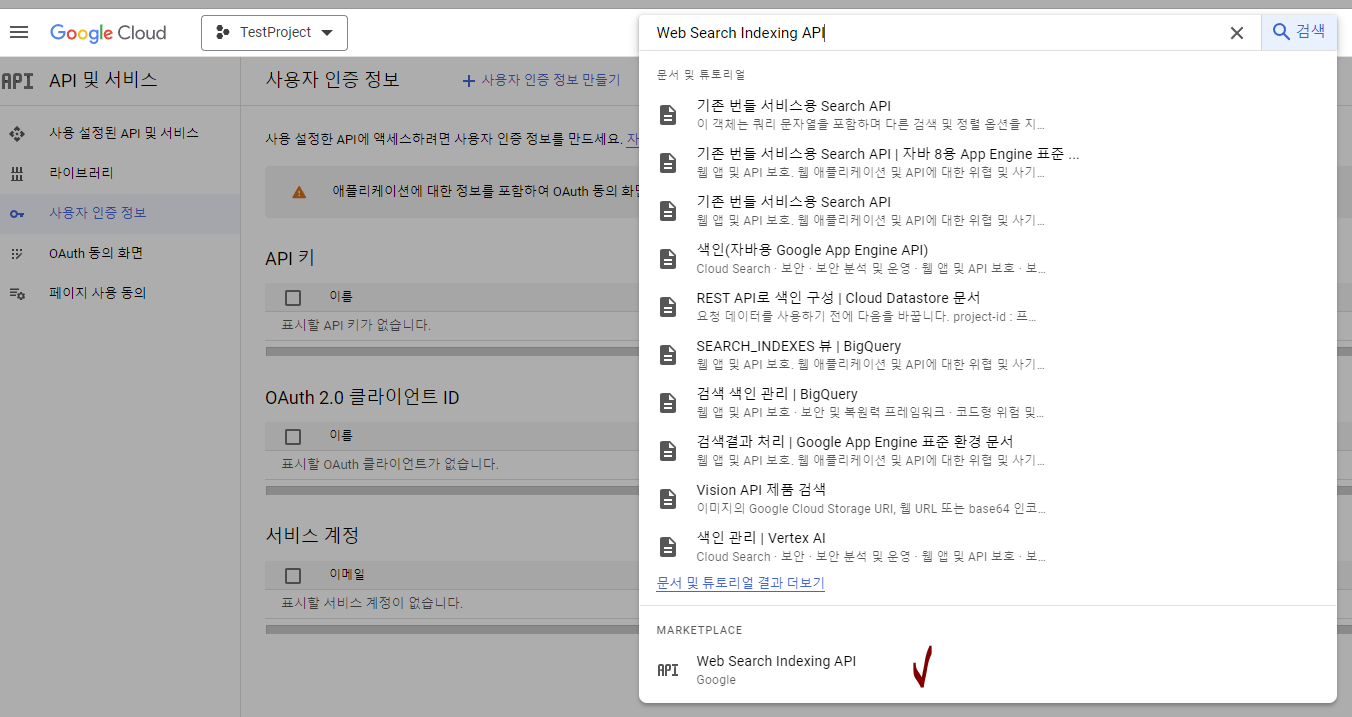Open Vision API 제품 검색 result
The image size is (1352, 717).
(x=987, y=499)
